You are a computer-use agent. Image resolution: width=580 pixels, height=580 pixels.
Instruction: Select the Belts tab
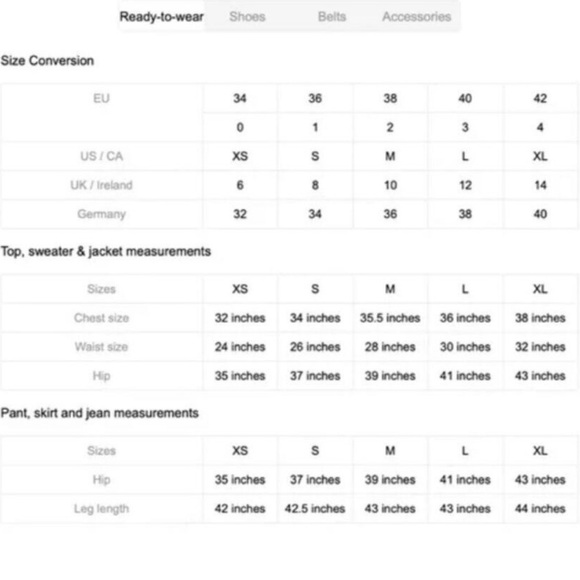pyautogui.click(x=332, y=17)
